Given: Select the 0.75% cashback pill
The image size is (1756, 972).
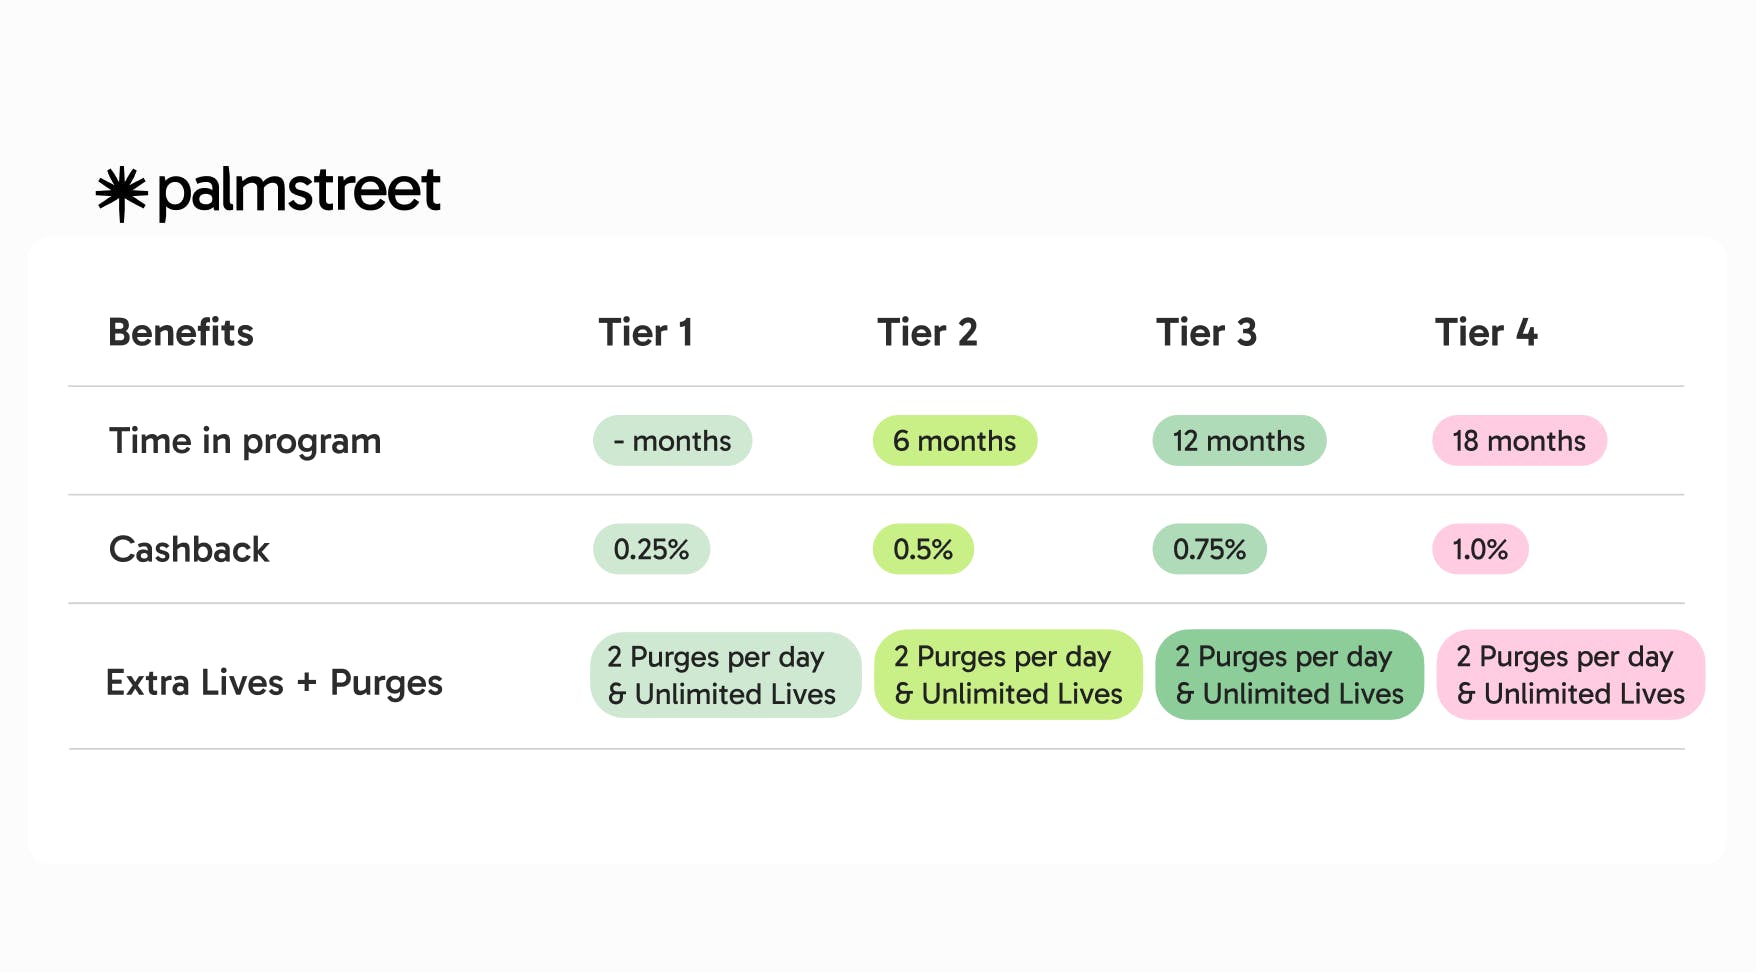Looking at the screenshot, I should click(1209, 549).
